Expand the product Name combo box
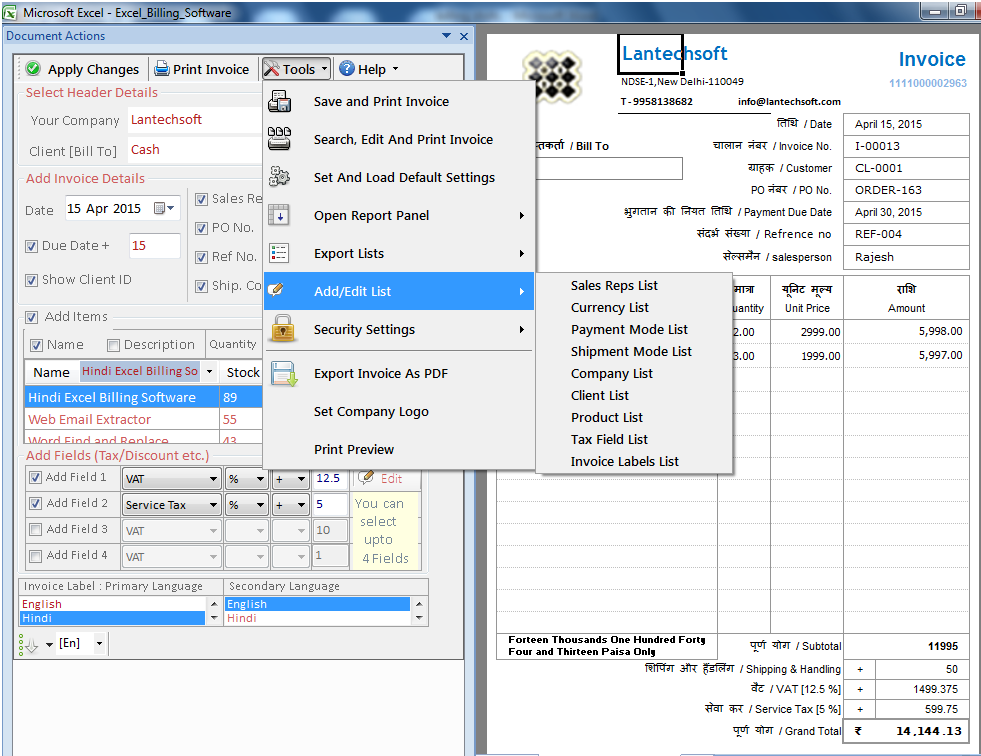Screen dimensions: 981x756 click(210, 372)
